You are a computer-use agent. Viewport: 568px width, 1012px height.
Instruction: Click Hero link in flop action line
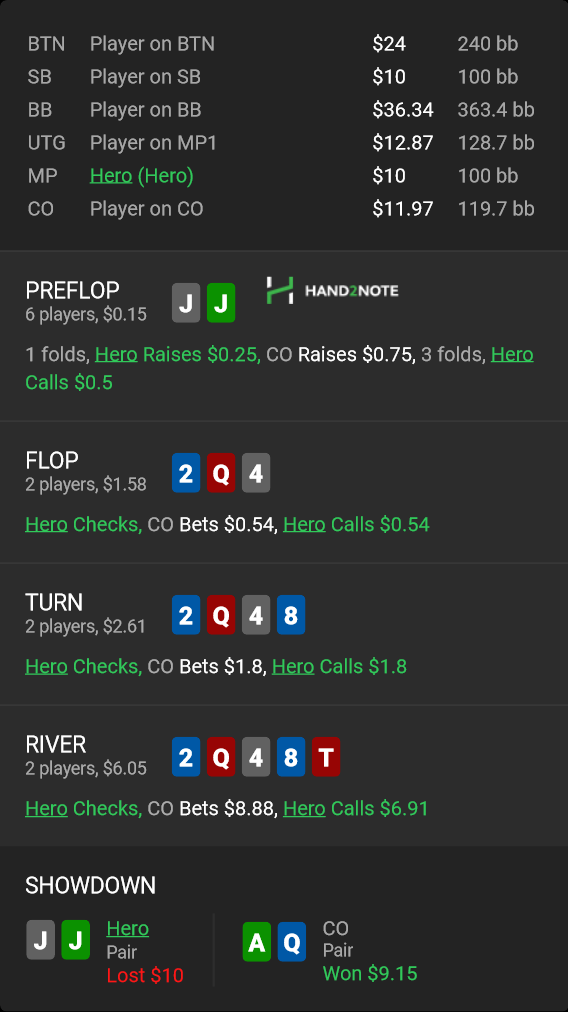pyautogui.click(x=46, y=524)
